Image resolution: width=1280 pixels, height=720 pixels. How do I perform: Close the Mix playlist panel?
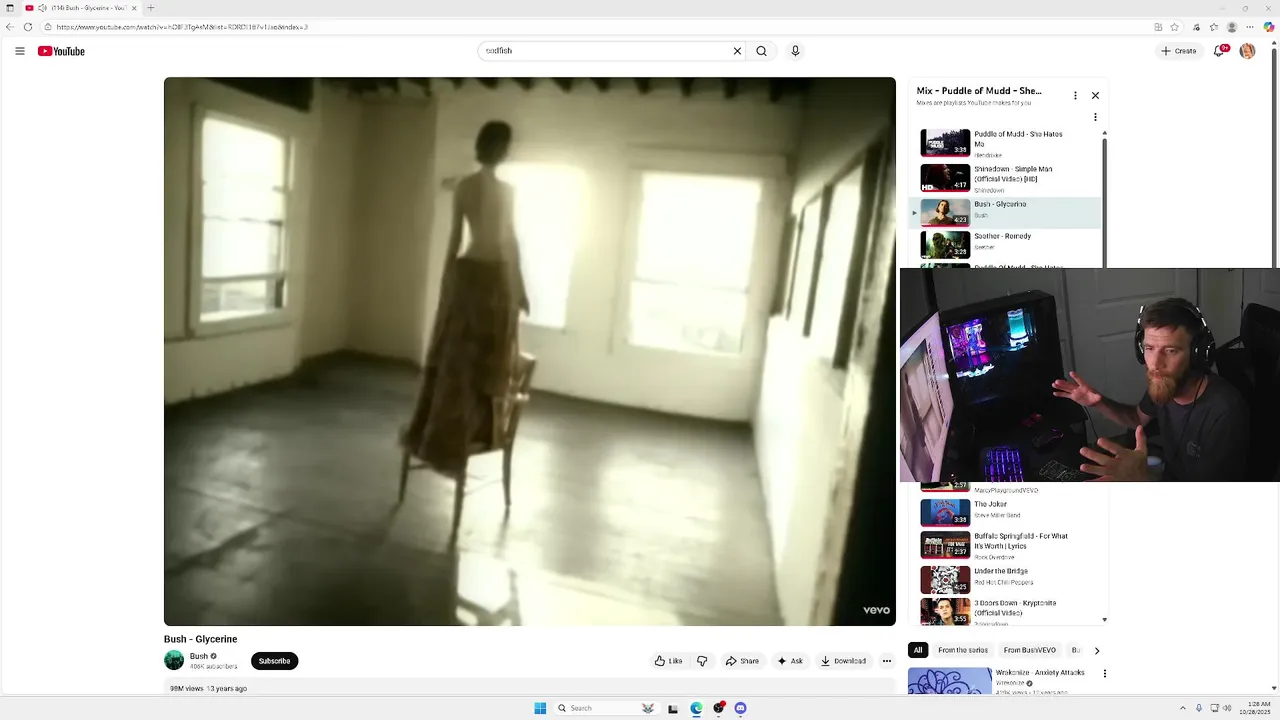(x=1095, y=96)
